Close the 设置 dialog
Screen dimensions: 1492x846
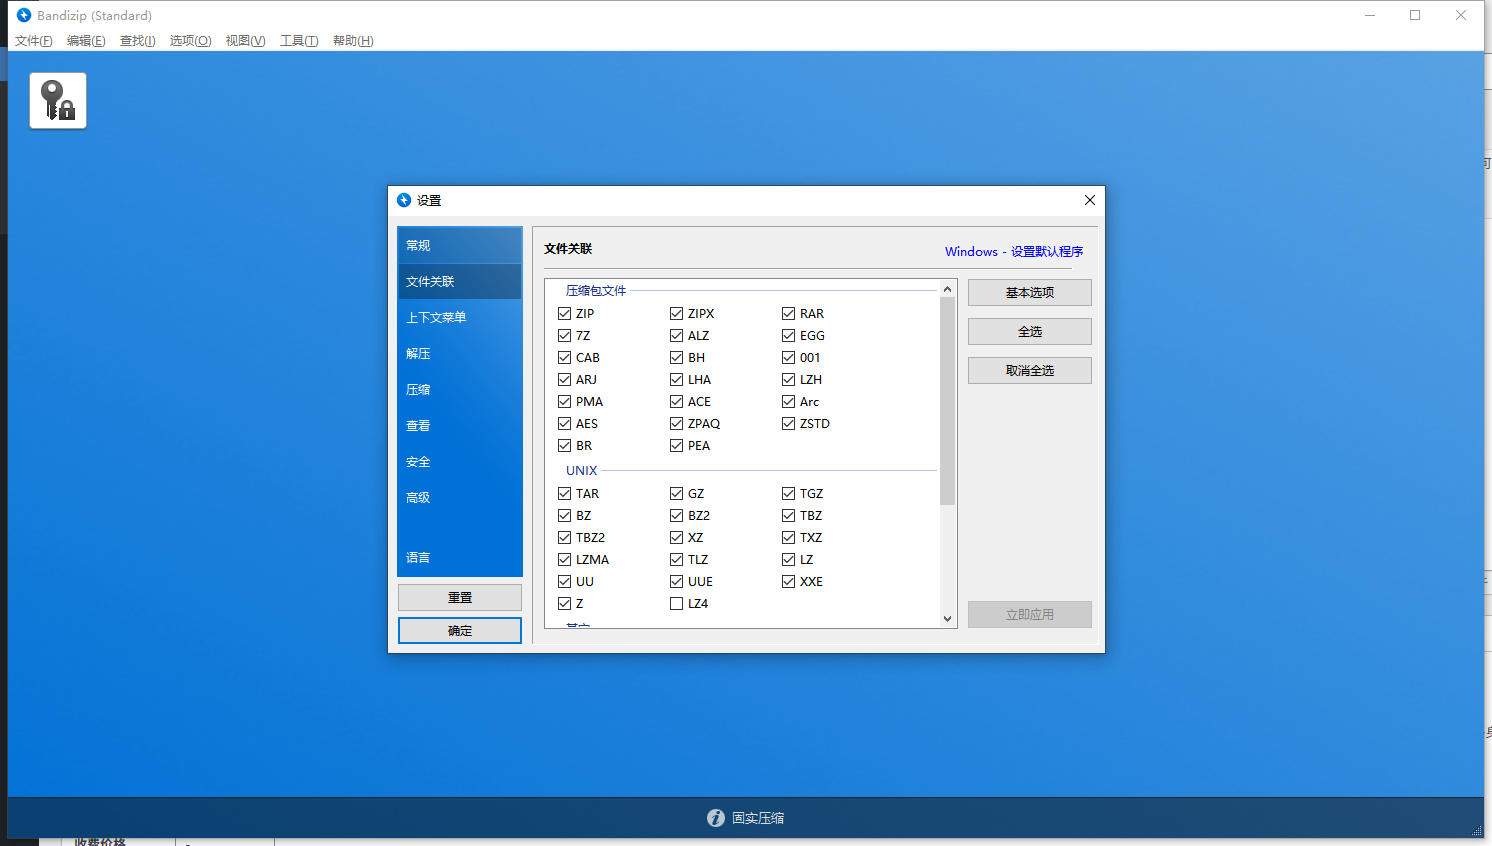tap(1089, 200)
